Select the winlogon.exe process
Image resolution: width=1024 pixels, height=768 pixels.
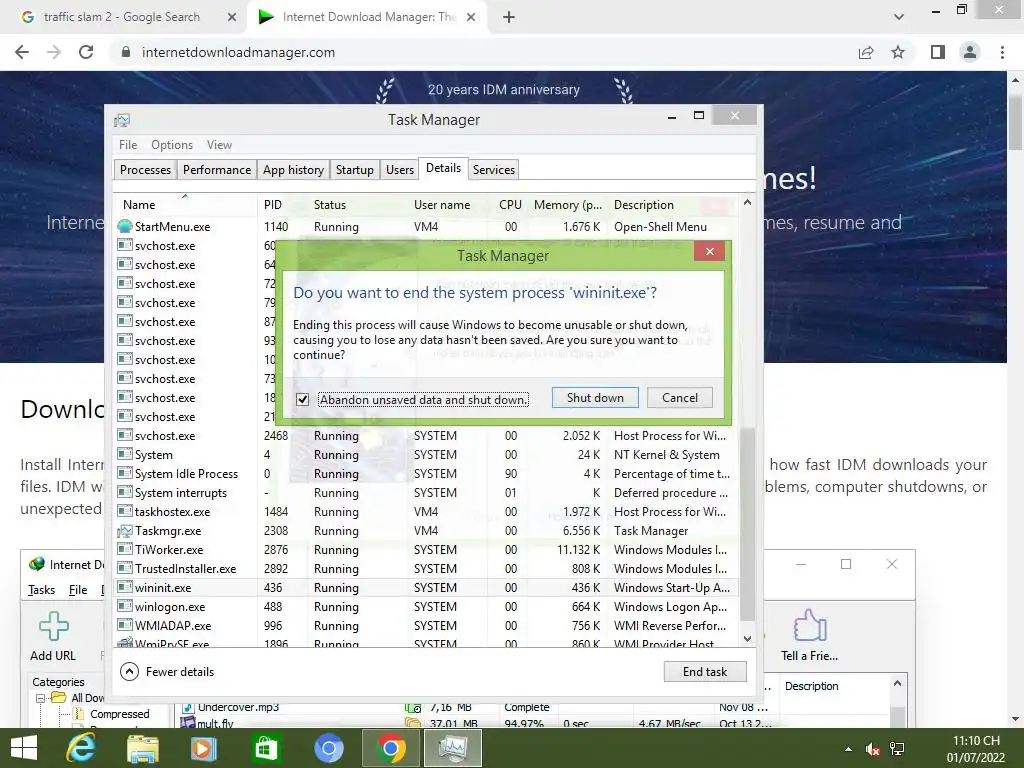coord(170,607)
